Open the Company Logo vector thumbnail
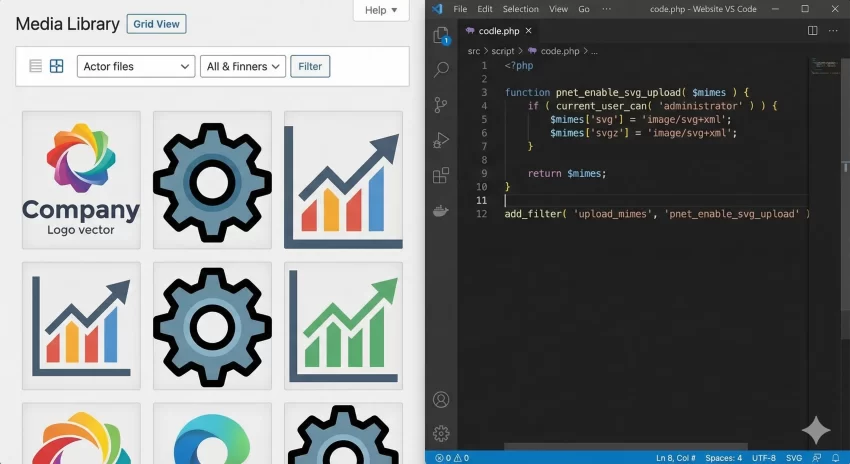 pos(81,180)
